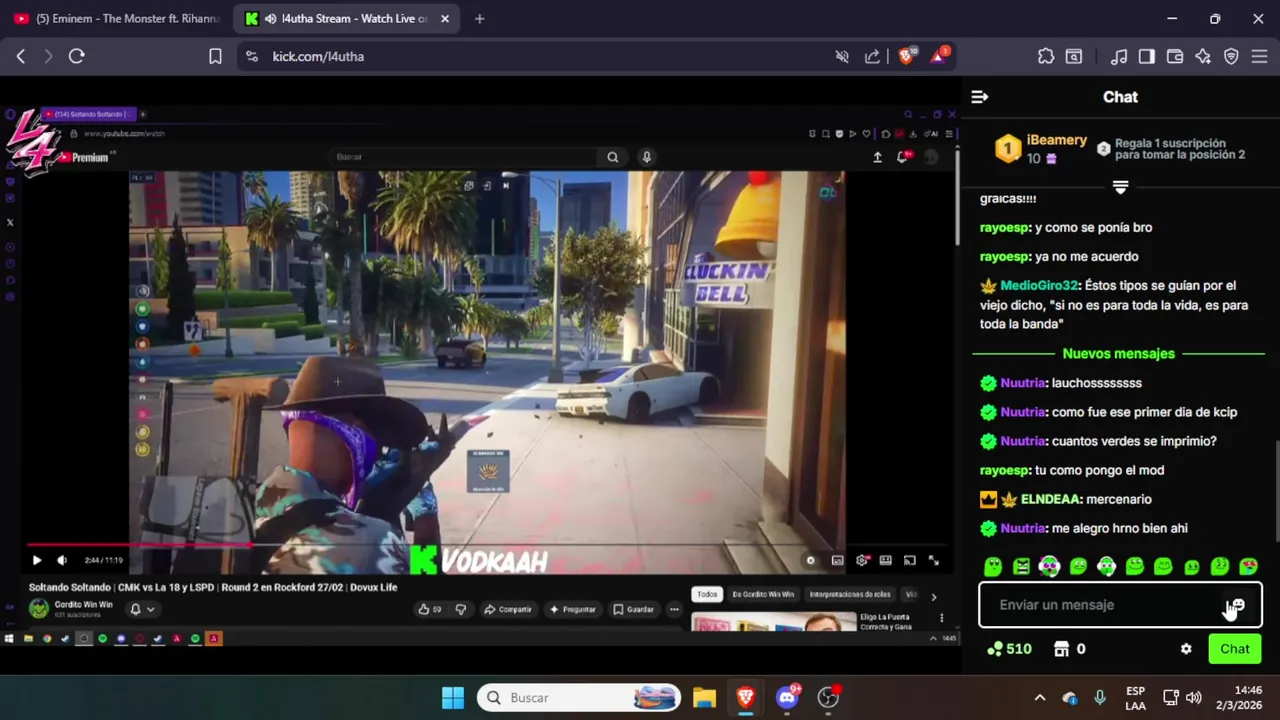This screenshot has height=720, width=1280.
Task: Click the taskbar Buscar search box
Action: (x=579, y=697)
